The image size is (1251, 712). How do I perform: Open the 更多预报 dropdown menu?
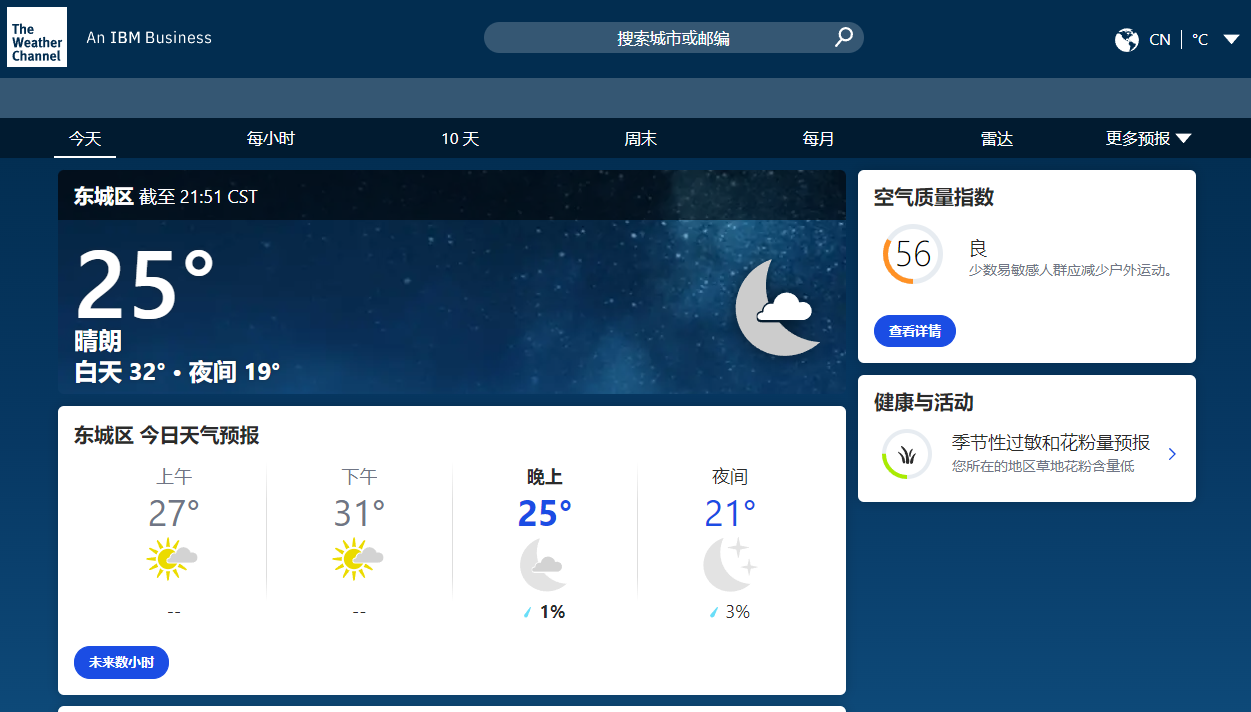(x=1148, y=138)
